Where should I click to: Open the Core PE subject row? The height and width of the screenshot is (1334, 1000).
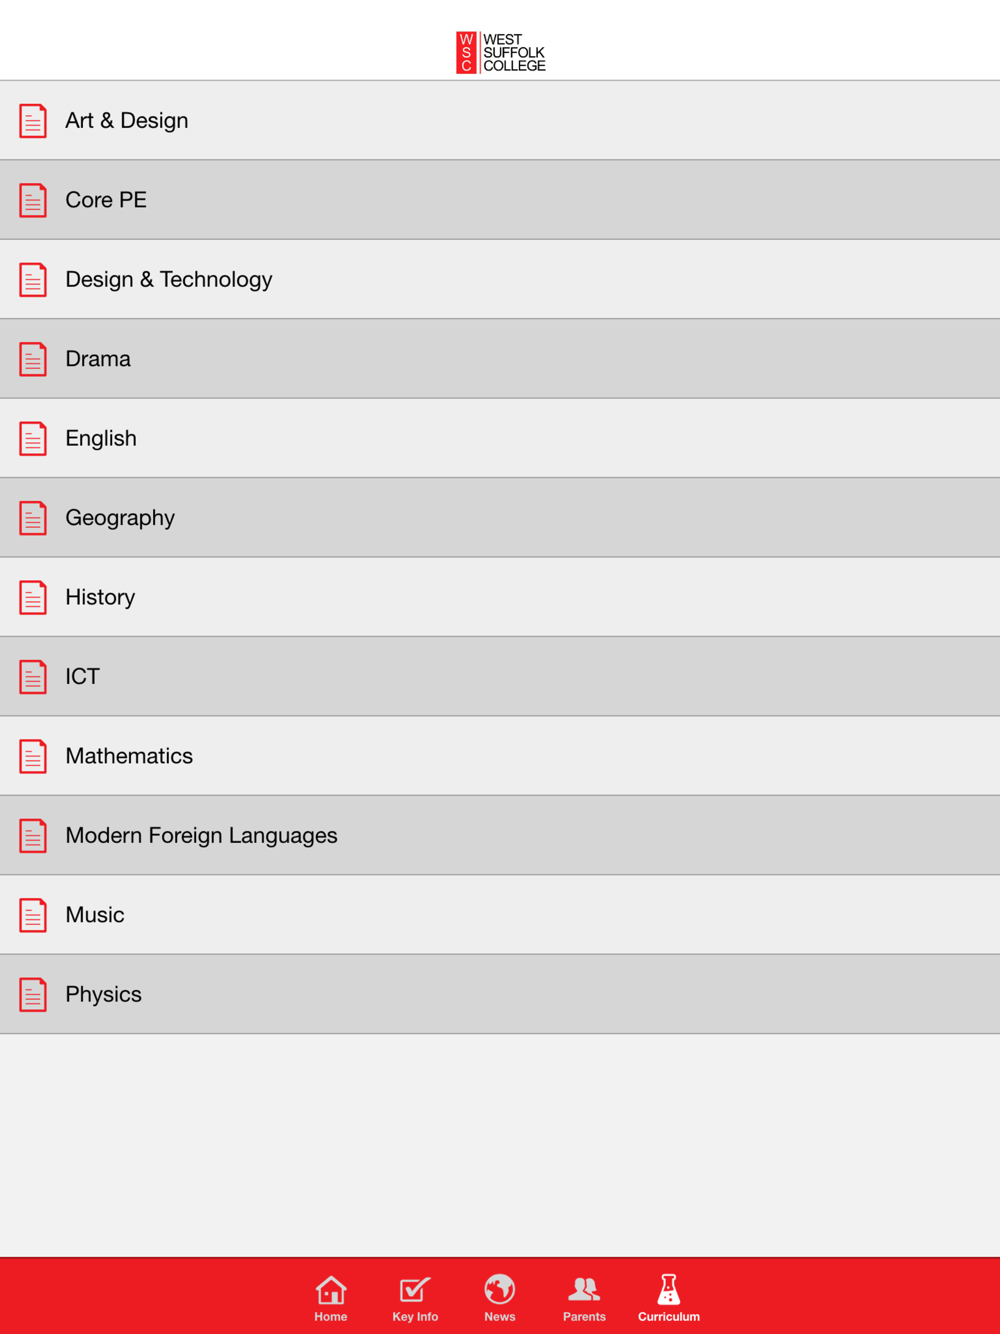pos(500,200)
